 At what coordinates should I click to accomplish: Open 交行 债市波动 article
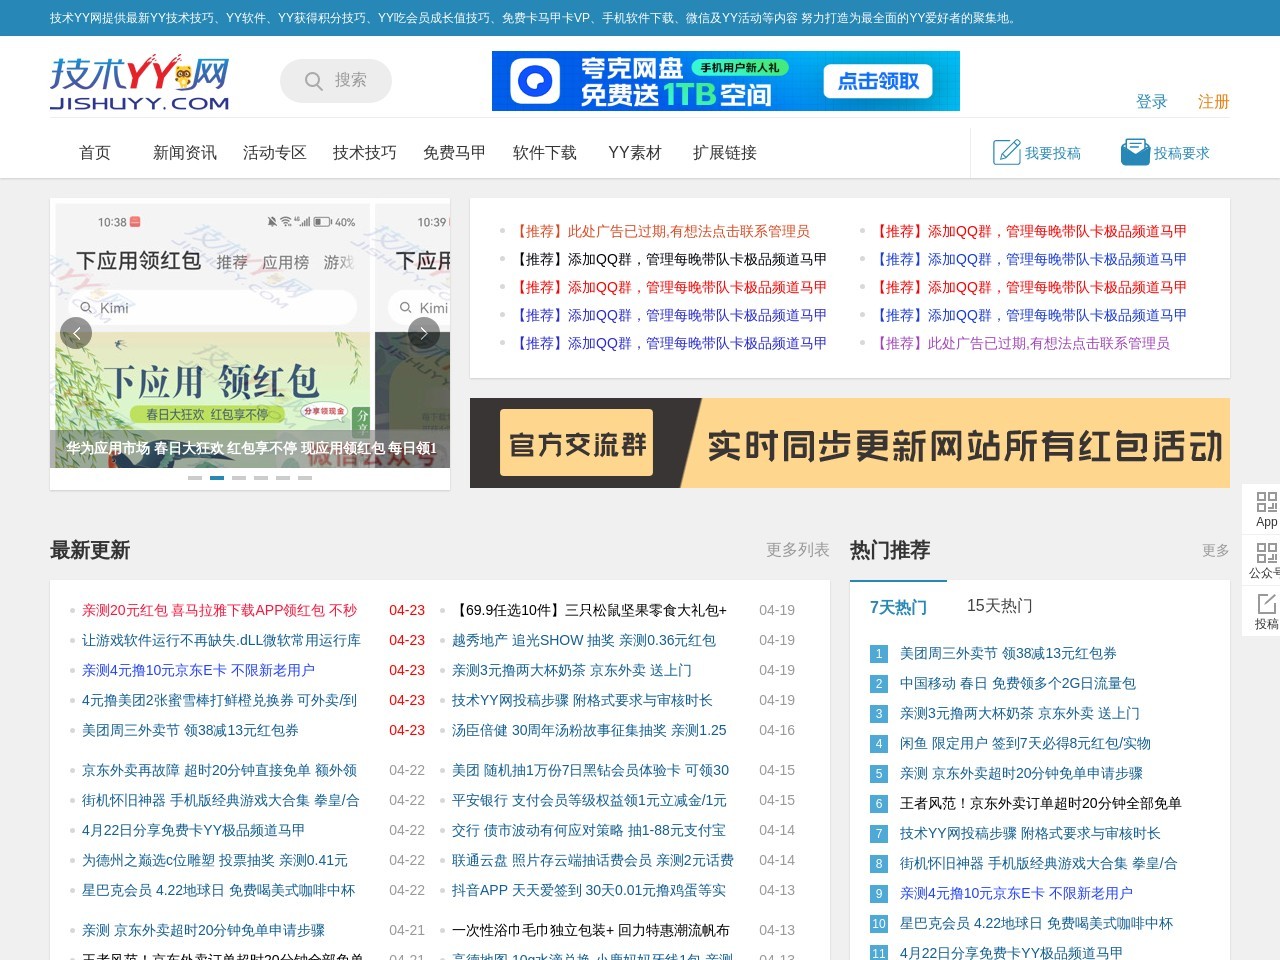tap(589, 830)
